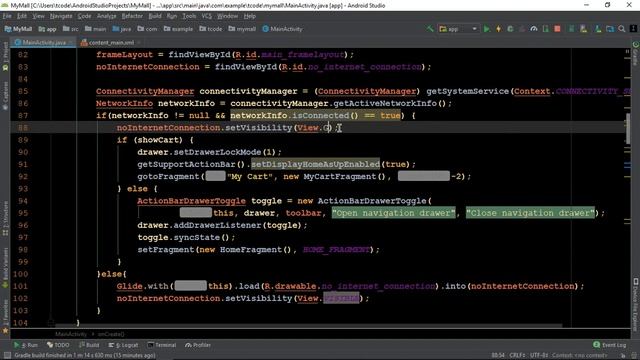
Task: Click the red Stop button icon
Action: [x=557, y=29]
